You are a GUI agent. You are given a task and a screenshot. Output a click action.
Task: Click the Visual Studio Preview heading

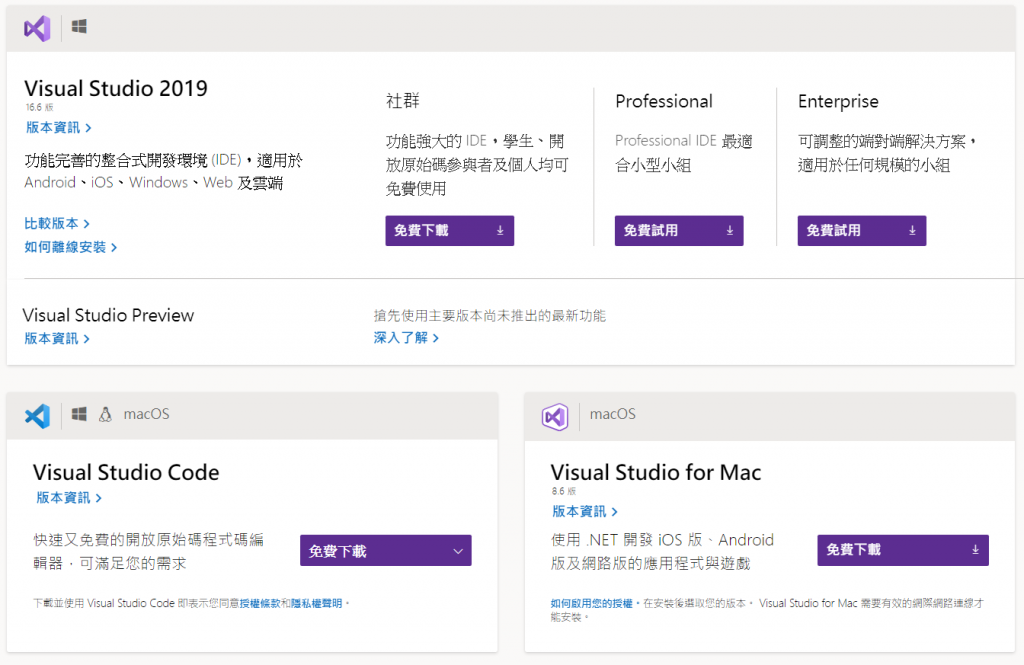tap(108, 316)
